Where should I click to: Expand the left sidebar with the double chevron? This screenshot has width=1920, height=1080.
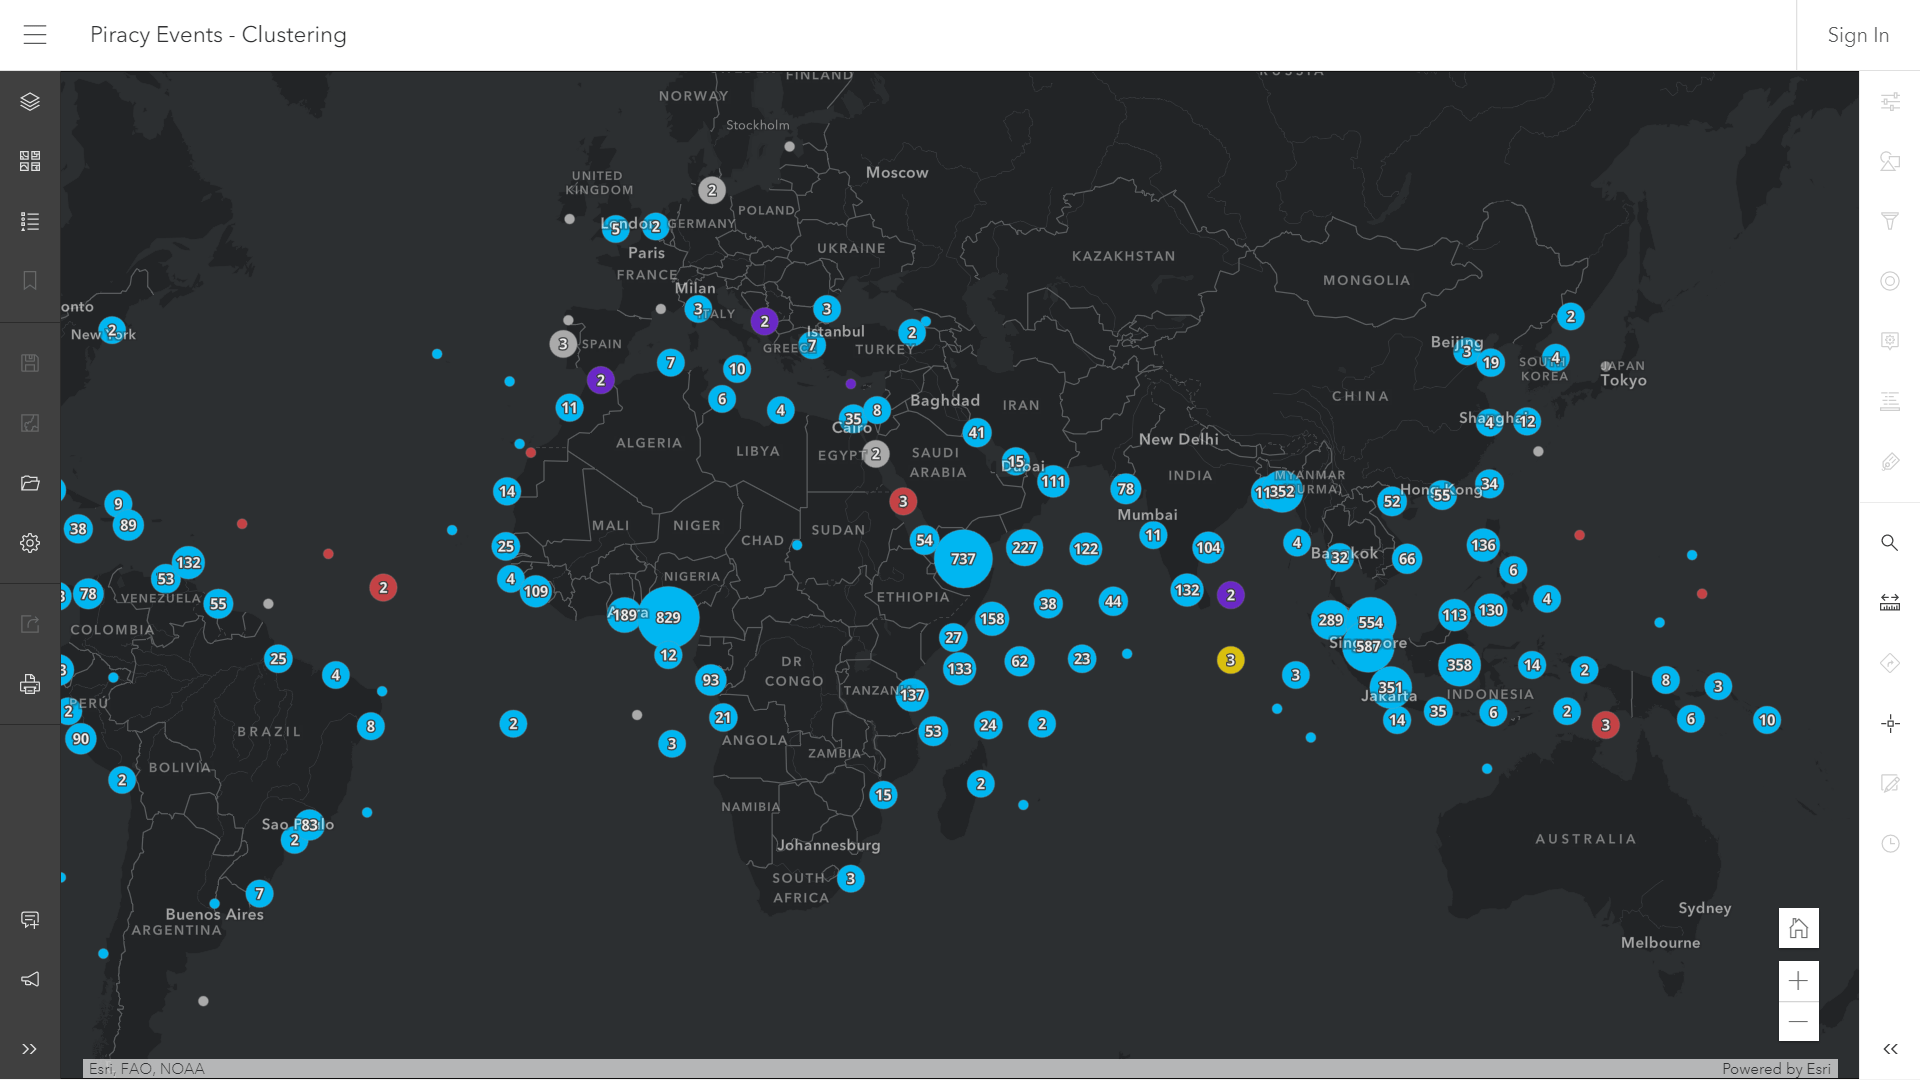[x=29, y=1049]
